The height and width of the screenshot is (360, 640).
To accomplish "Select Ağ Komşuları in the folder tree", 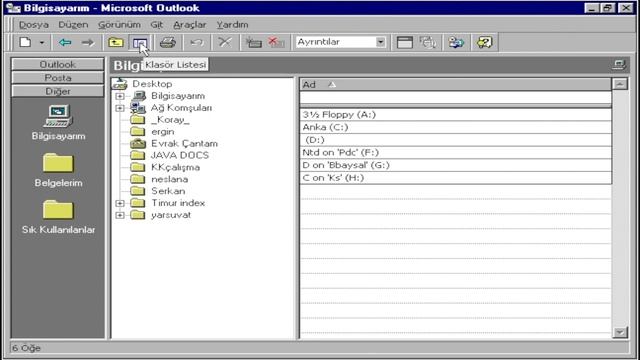I will 181,108.
